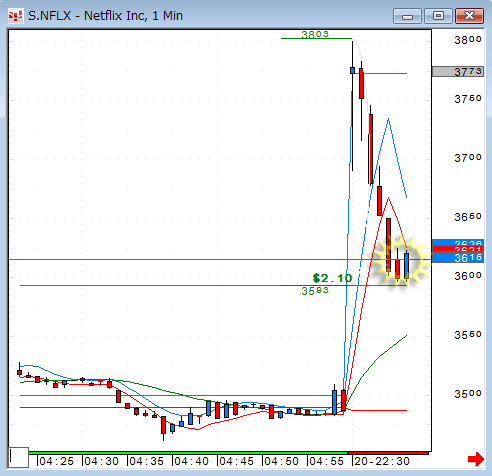Click the 04:40 time axis label

(x=191, y=461)
